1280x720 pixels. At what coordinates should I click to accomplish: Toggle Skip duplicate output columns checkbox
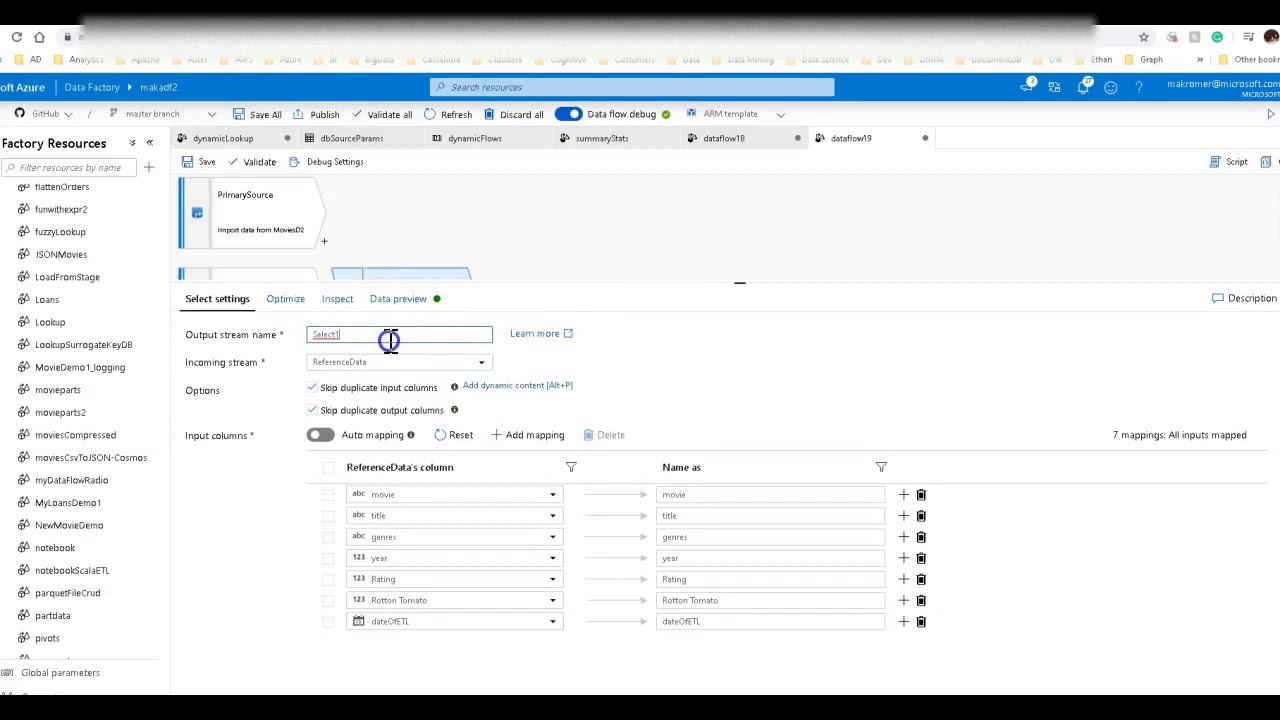click(x=312, y=410)
